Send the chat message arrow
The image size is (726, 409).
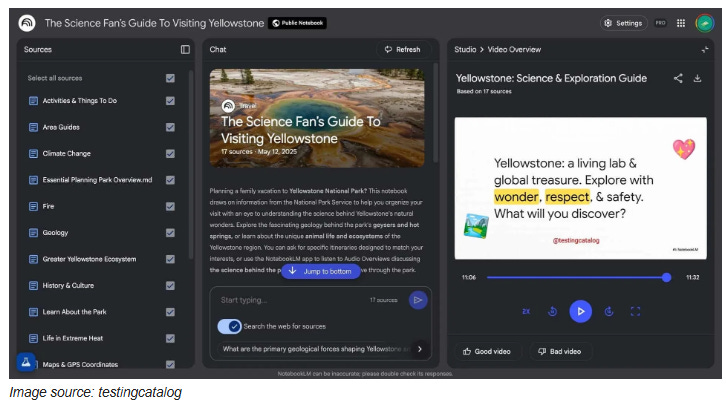point(418,300)
